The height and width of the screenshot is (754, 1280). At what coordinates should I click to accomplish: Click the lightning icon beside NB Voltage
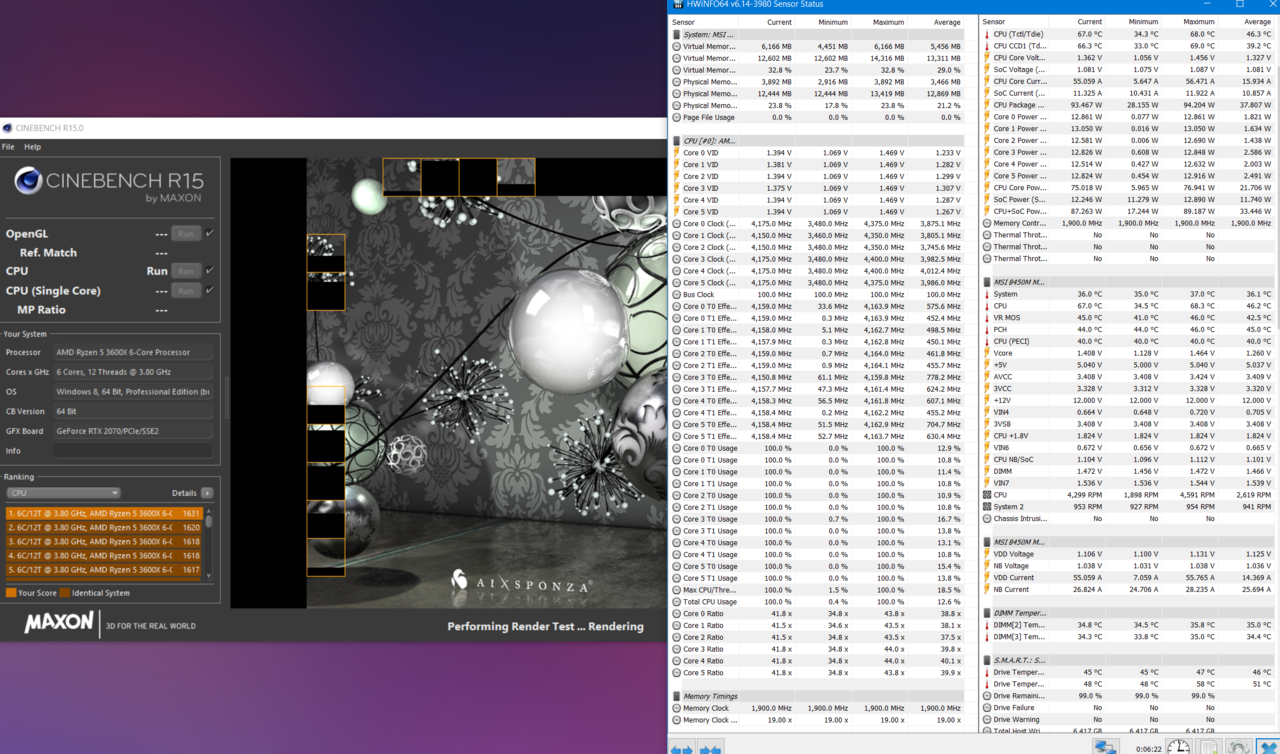coord(987,566)
